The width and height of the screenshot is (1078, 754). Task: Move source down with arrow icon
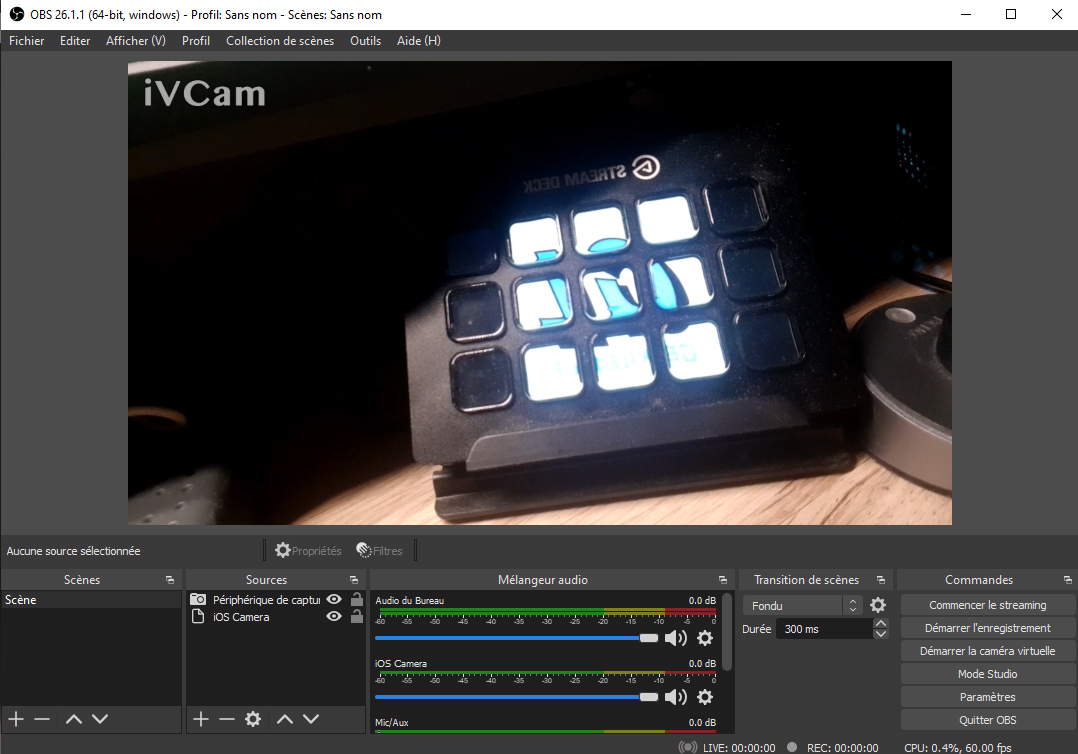tap(311, 719)
